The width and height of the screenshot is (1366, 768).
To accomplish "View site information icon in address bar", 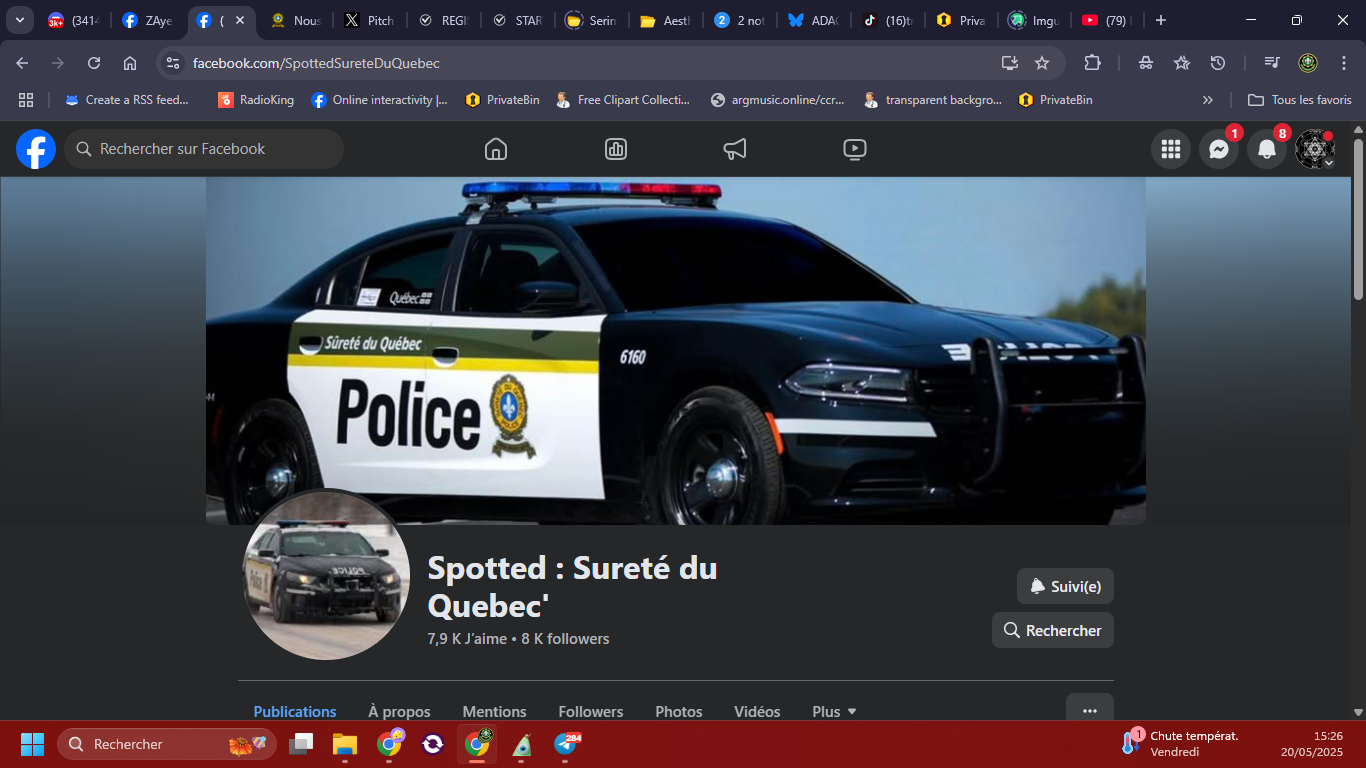I will (x=173, y=63).
